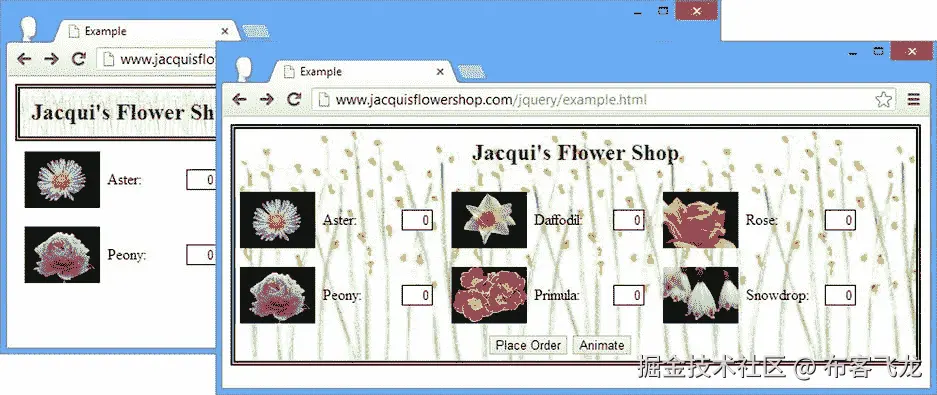Click the Aster: label in rear window

click(x=125, y=180)
